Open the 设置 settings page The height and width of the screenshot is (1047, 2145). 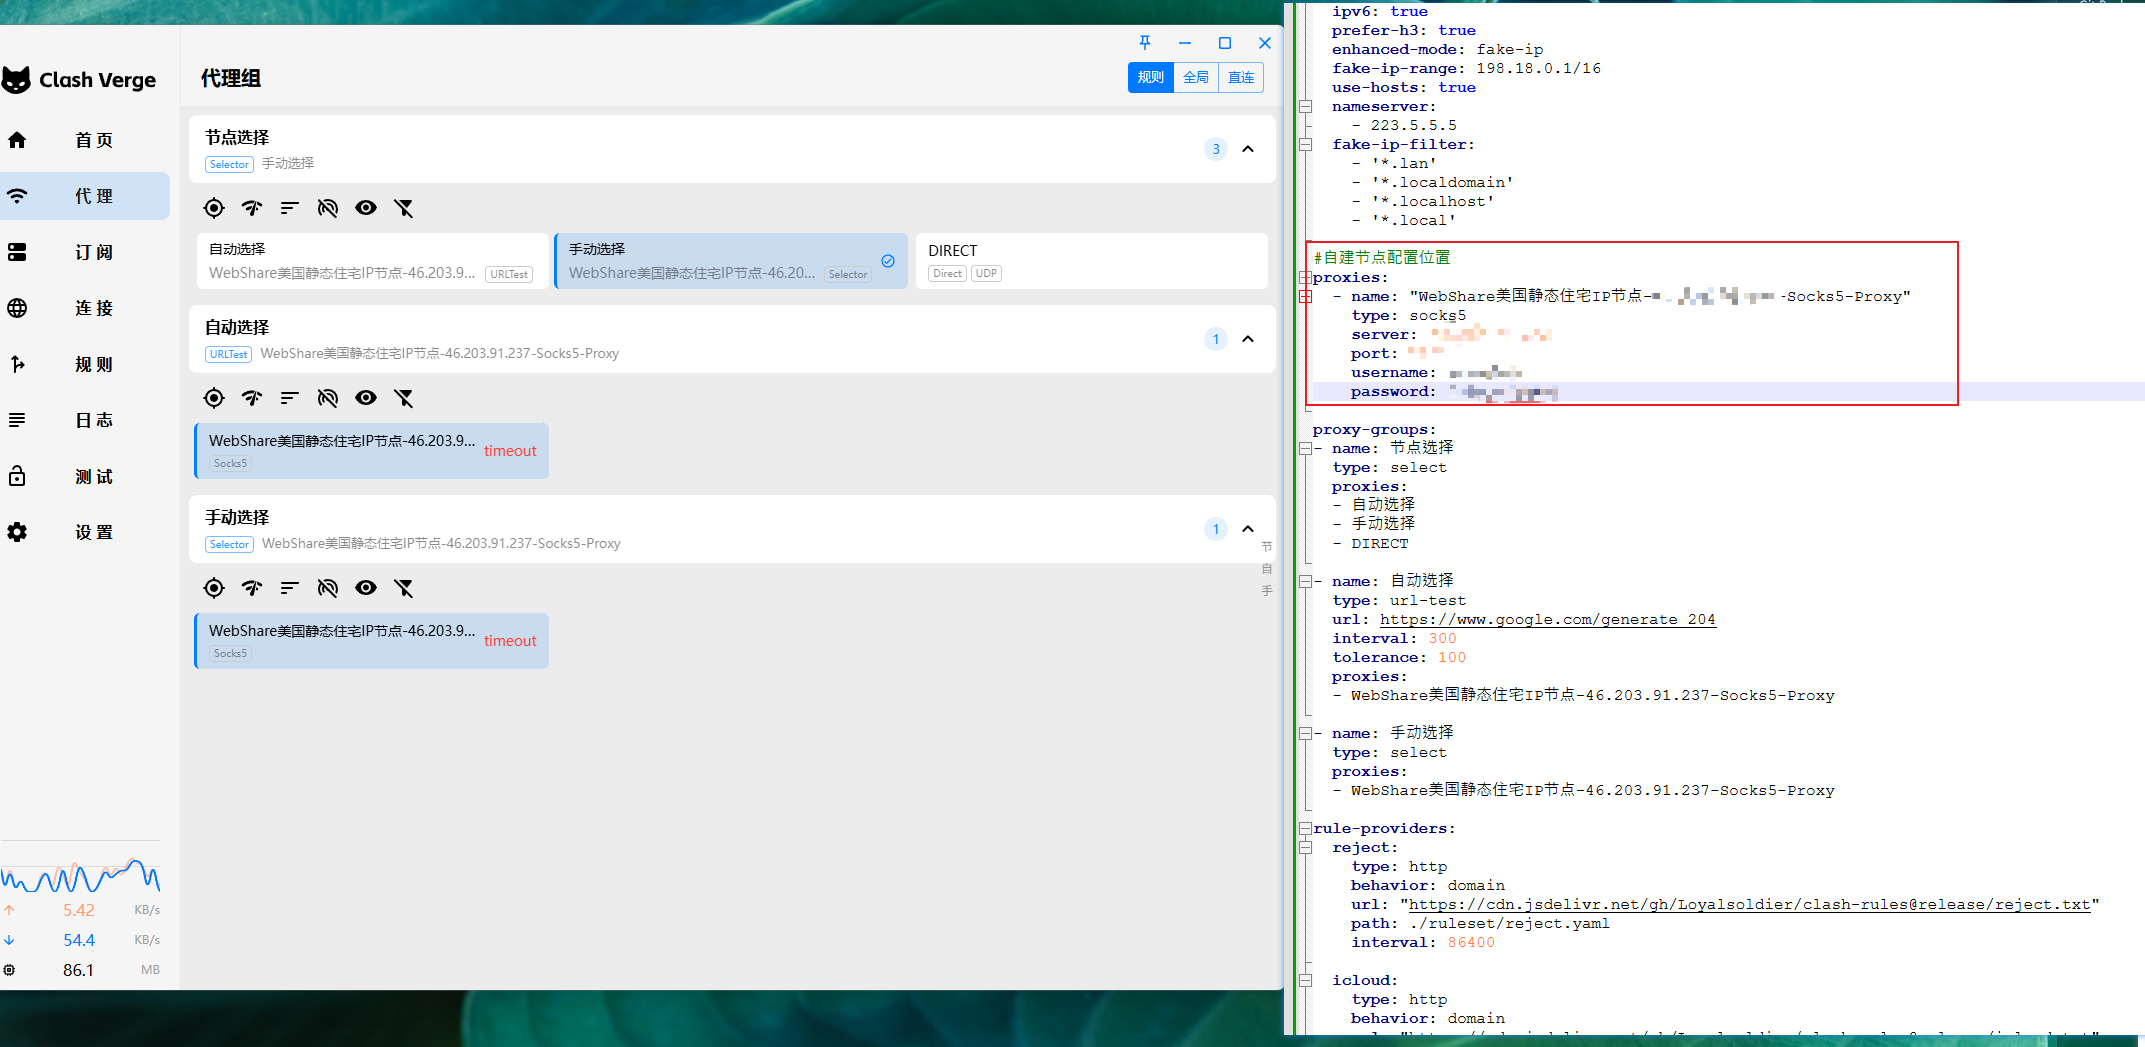click(x=85, y=532)
